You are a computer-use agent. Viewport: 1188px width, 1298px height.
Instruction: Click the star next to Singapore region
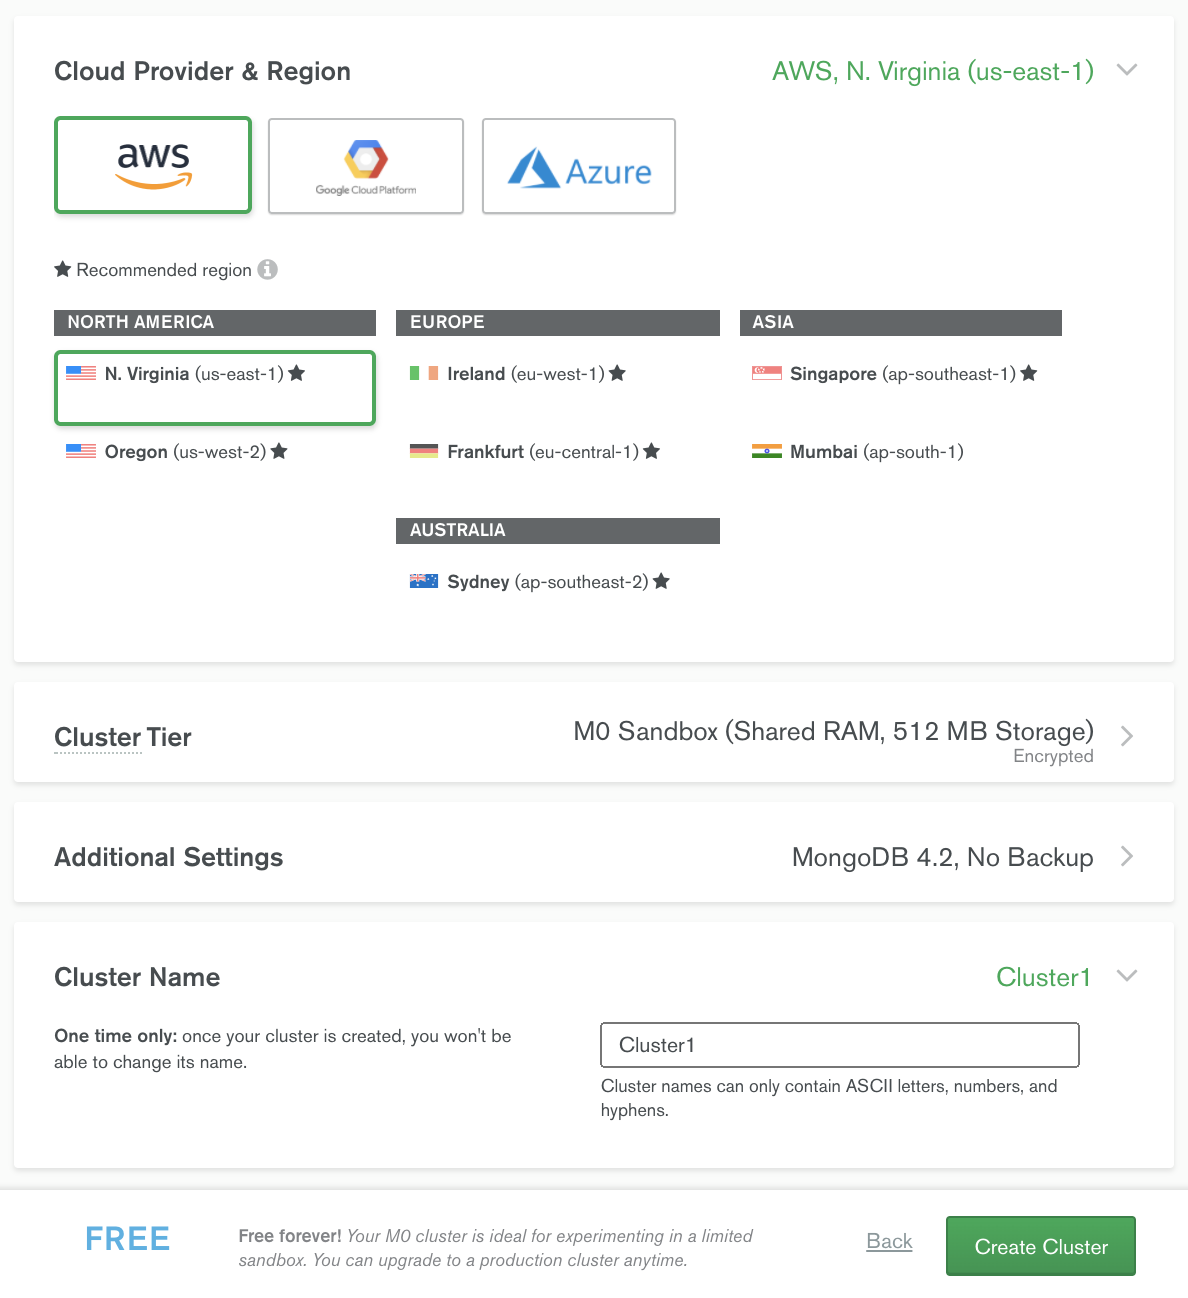click(1029, 373)
